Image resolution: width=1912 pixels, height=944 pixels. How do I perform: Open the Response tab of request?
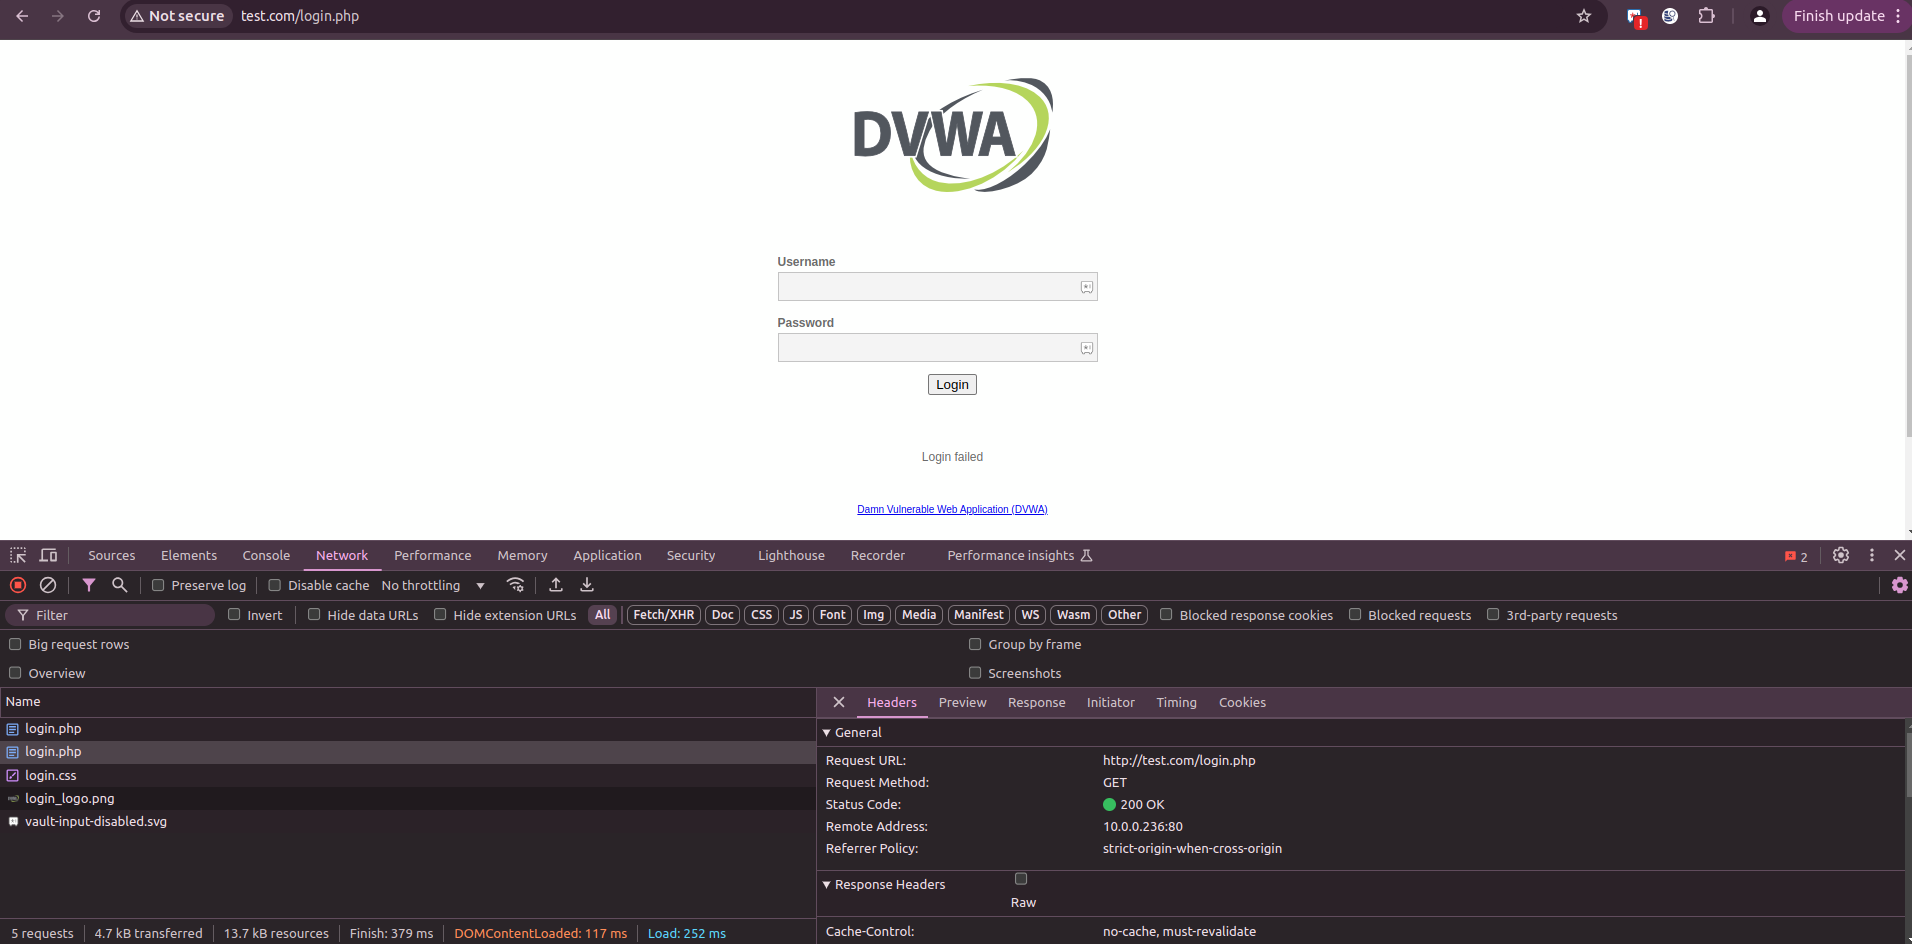pos(1036,702)
